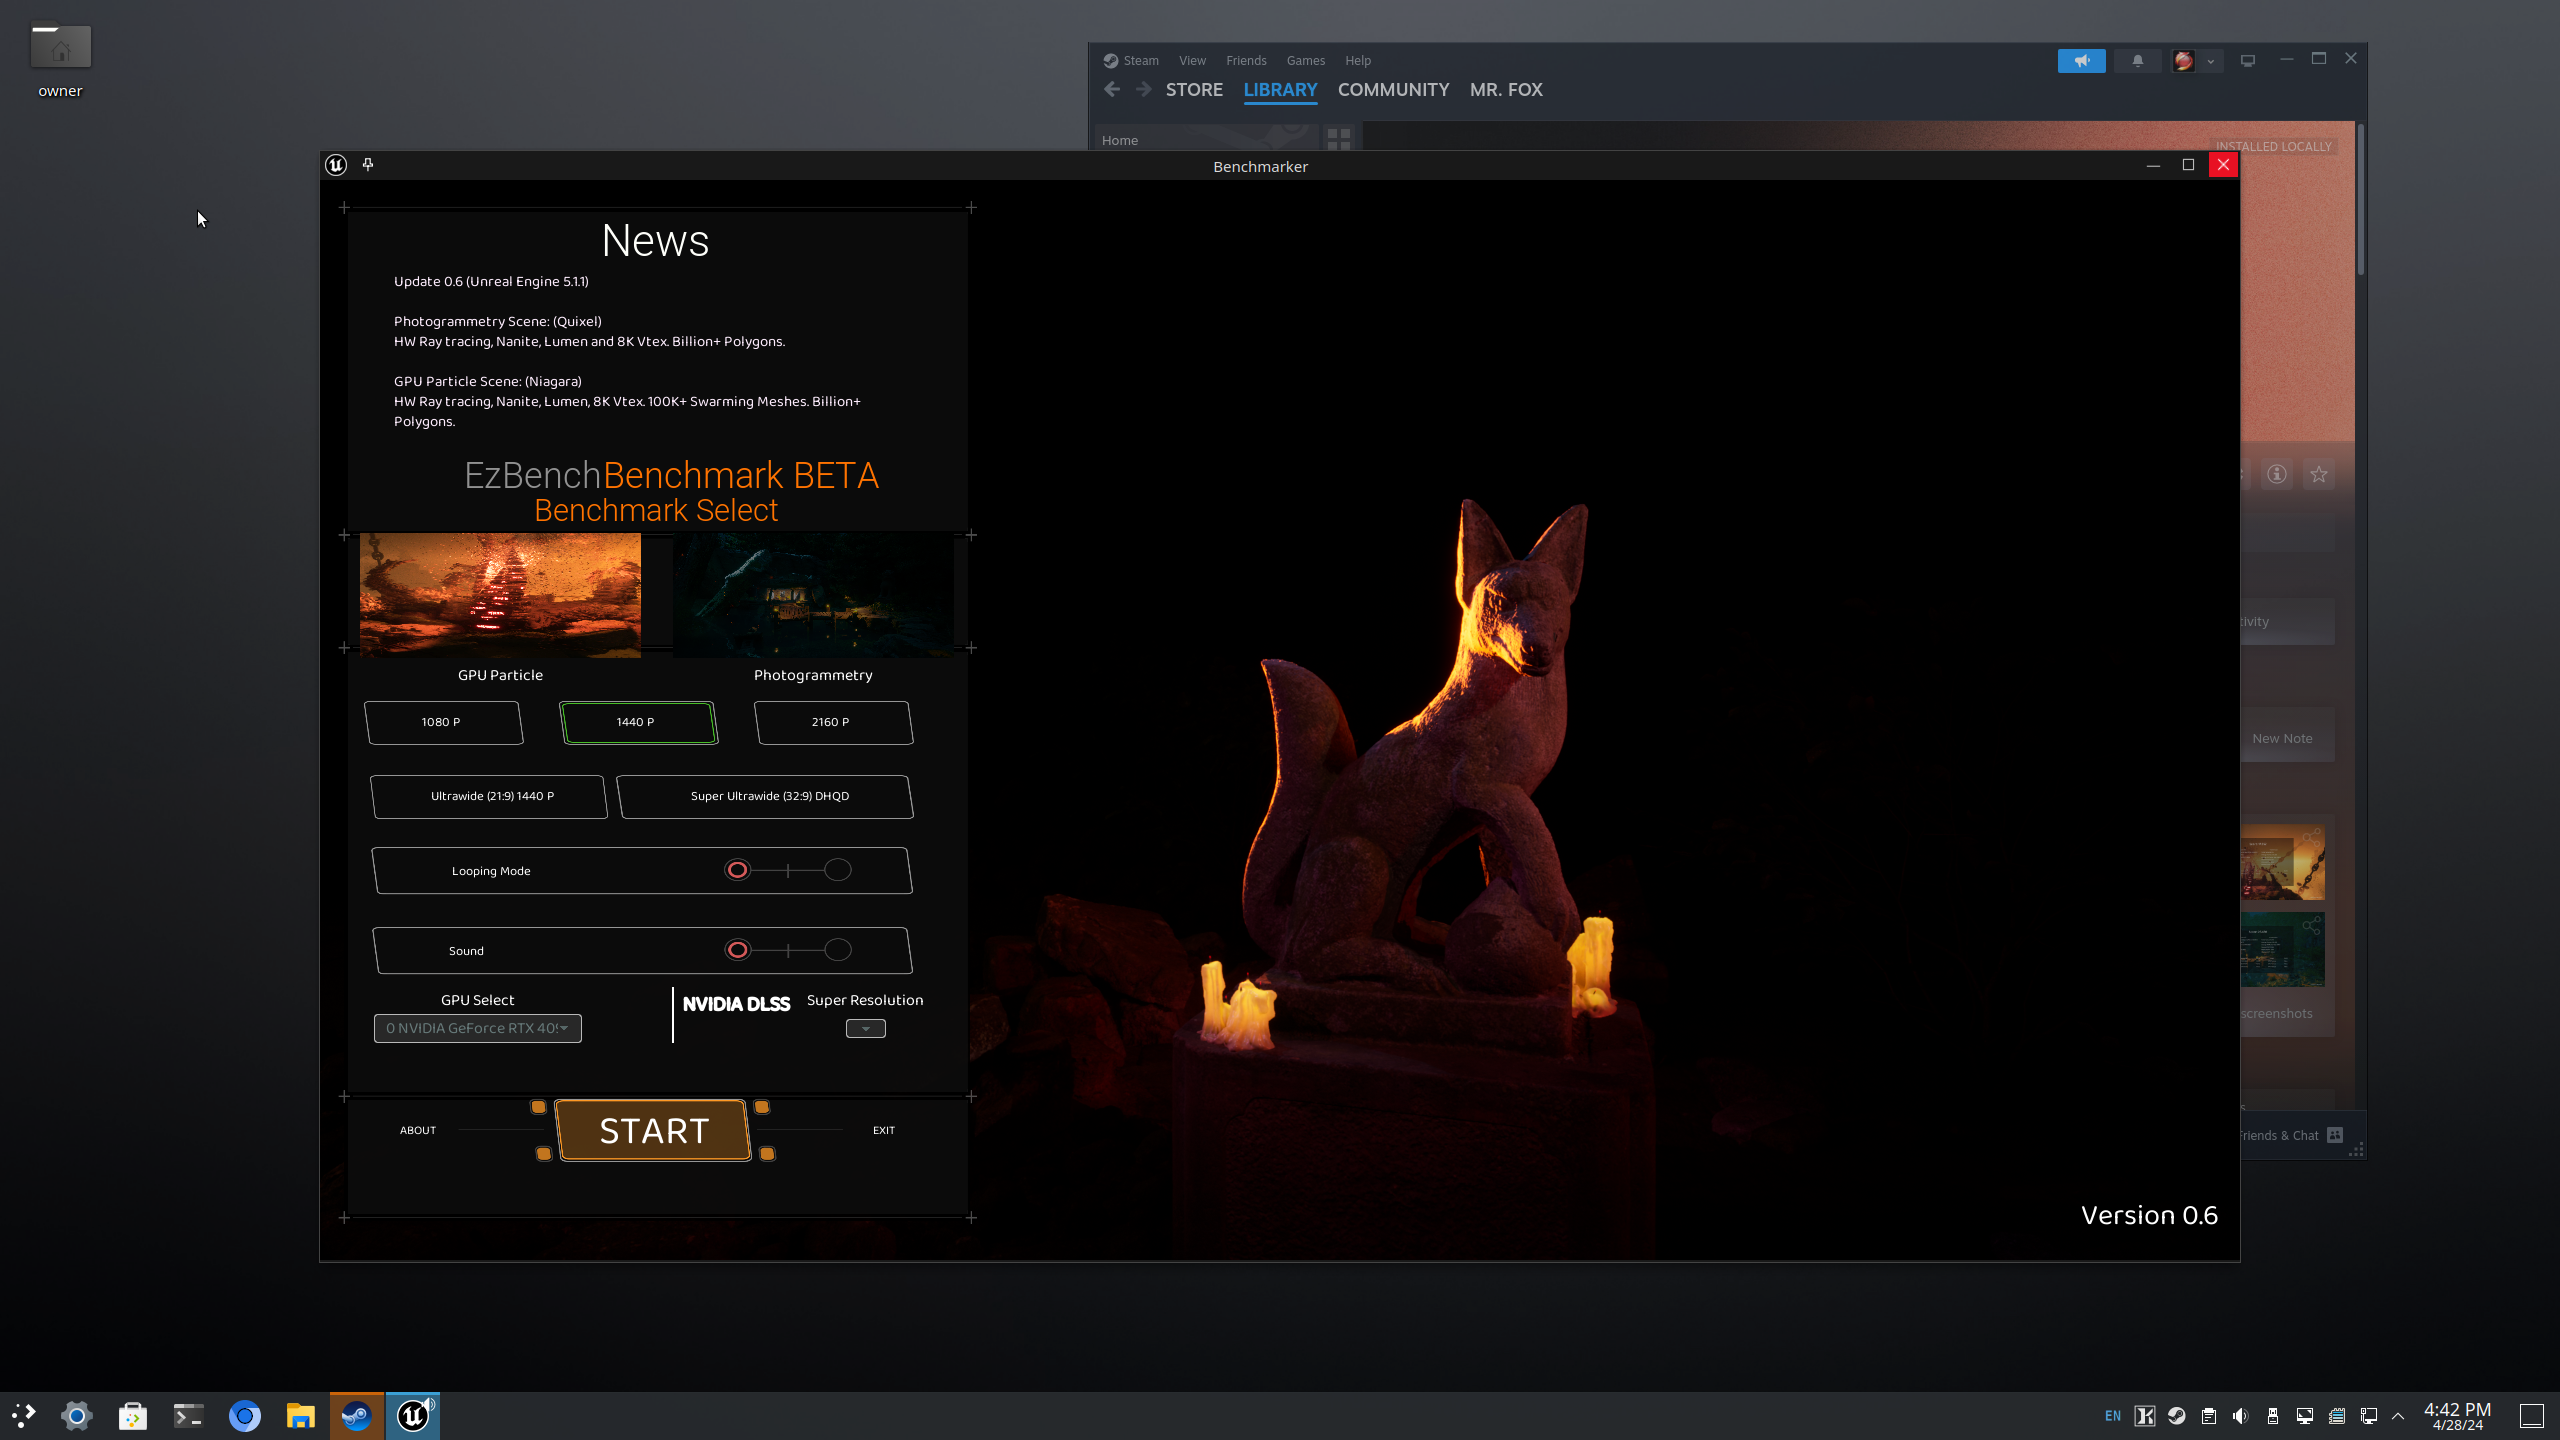Open the clipboard tray icon
The height and width of the screenshot is (1440, 2560).
[x=2208, y=1416]
